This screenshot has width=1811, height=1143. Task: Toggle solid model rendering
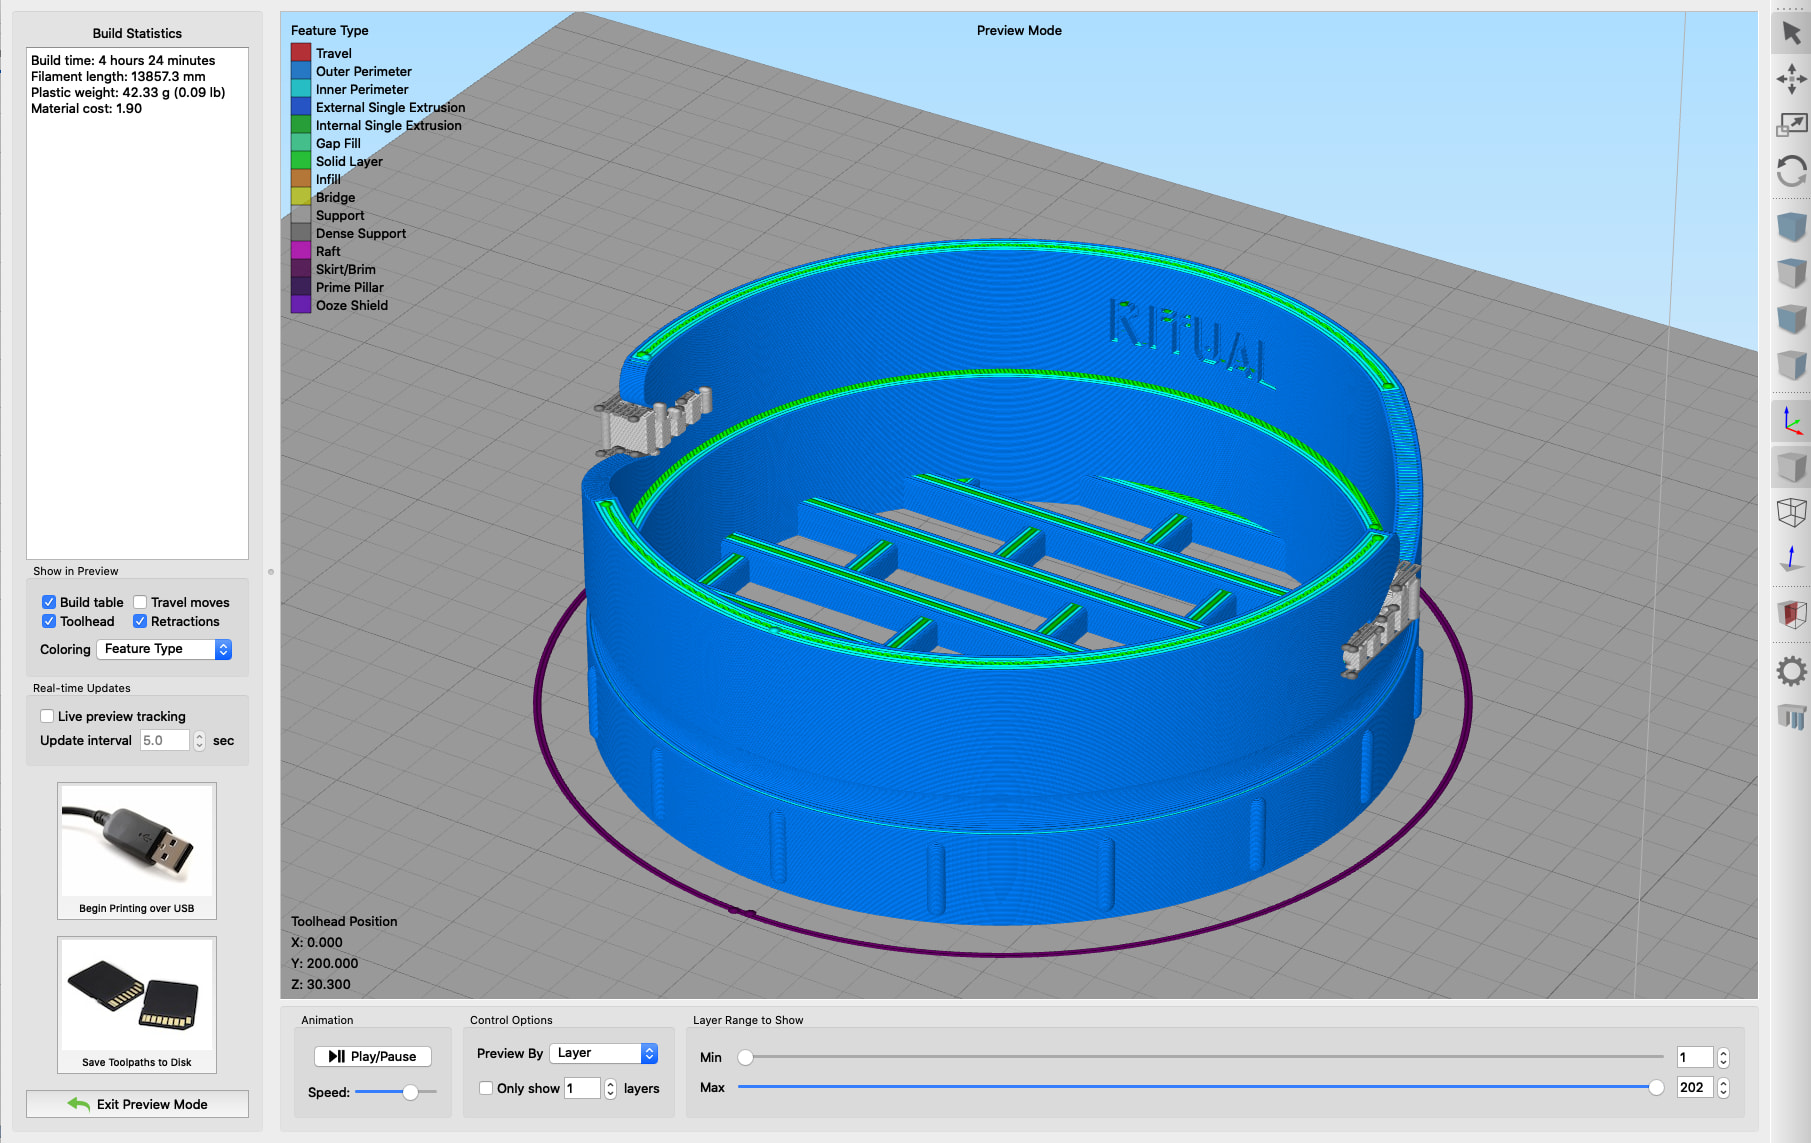[1791, 466]
